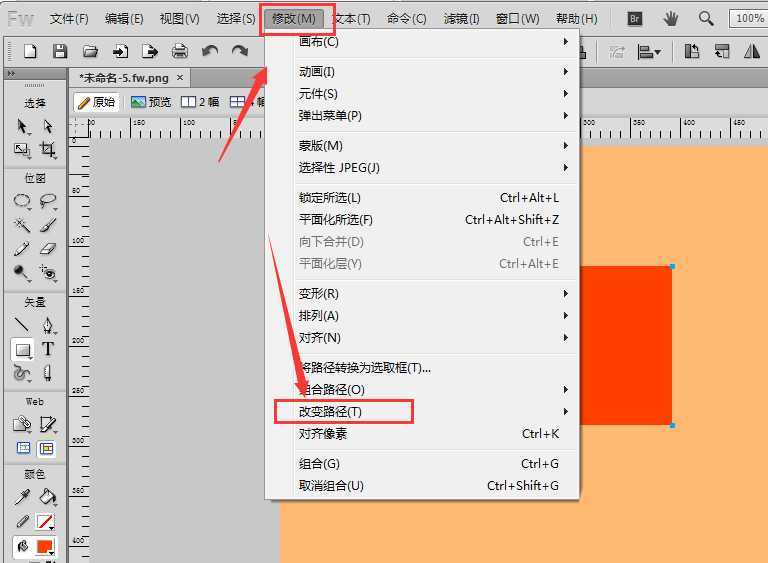Select the Text tool in the toolbox
768x563 pixels.
point(47,350)
